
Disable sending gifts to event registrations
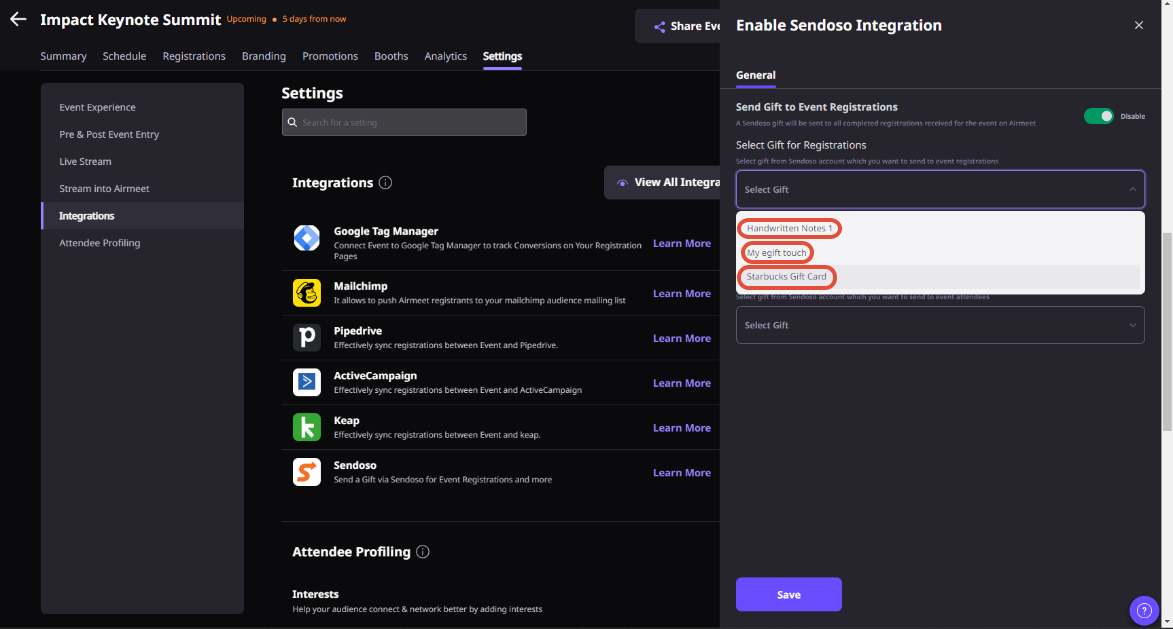[x=1097, y=116]
